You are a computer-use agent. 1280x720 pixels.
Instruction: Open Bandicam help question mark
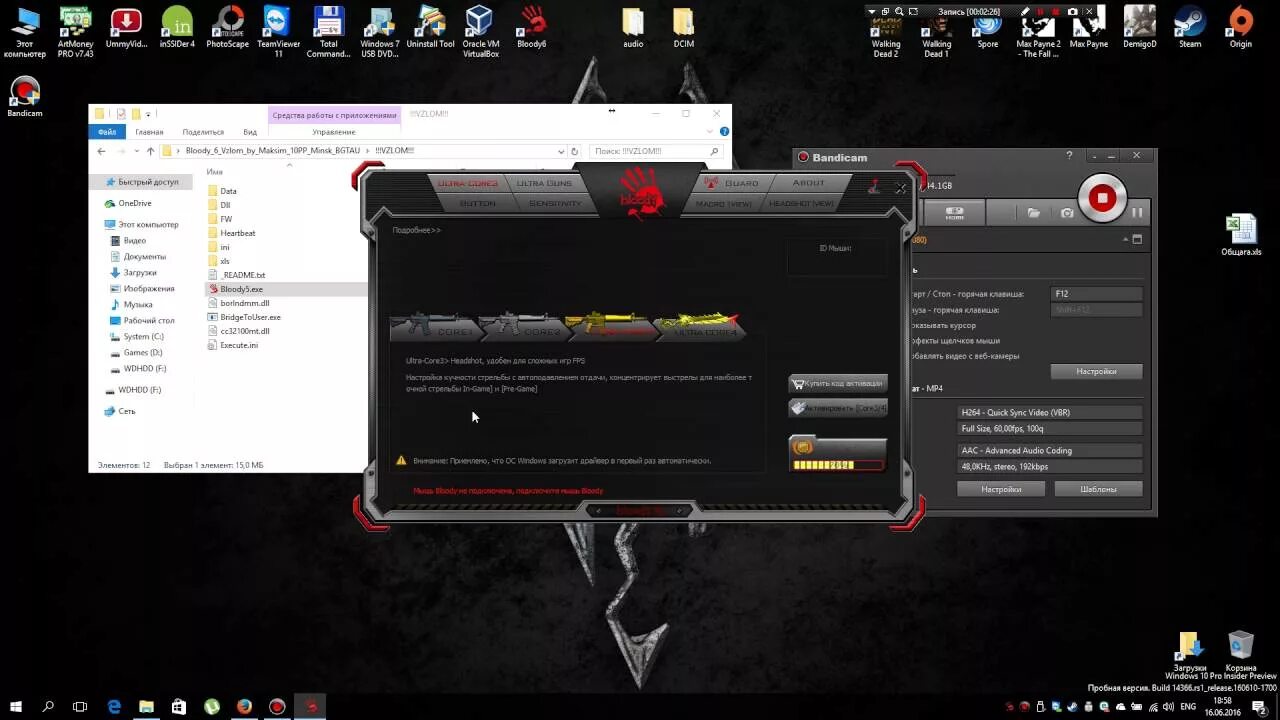click(x=1069, y=156)
